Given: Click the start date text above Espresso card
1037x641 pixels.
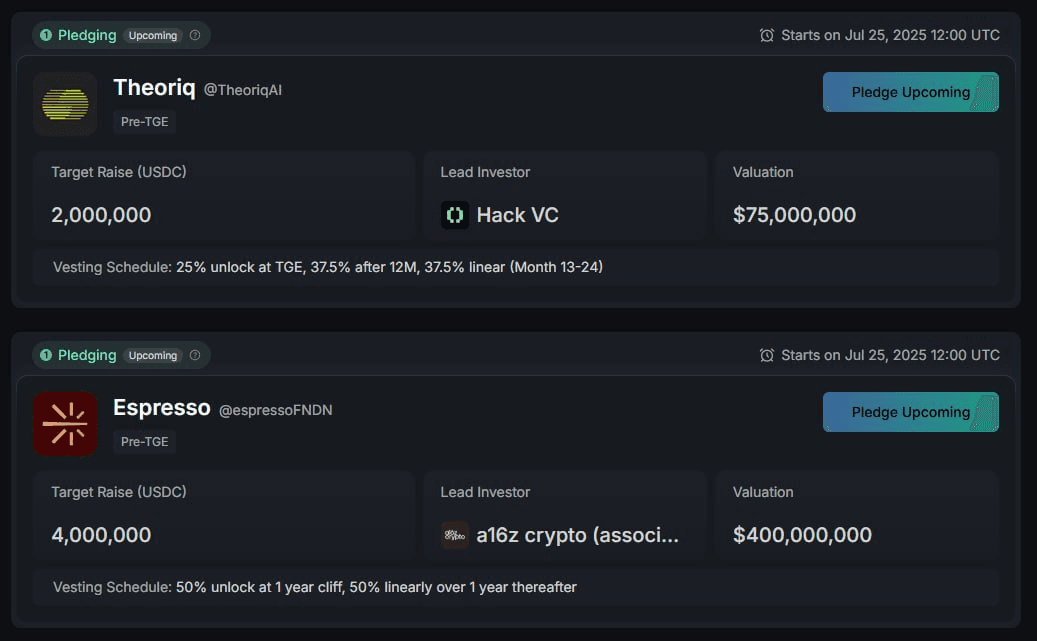Looking at the screenshot, I should pos(890,355).
